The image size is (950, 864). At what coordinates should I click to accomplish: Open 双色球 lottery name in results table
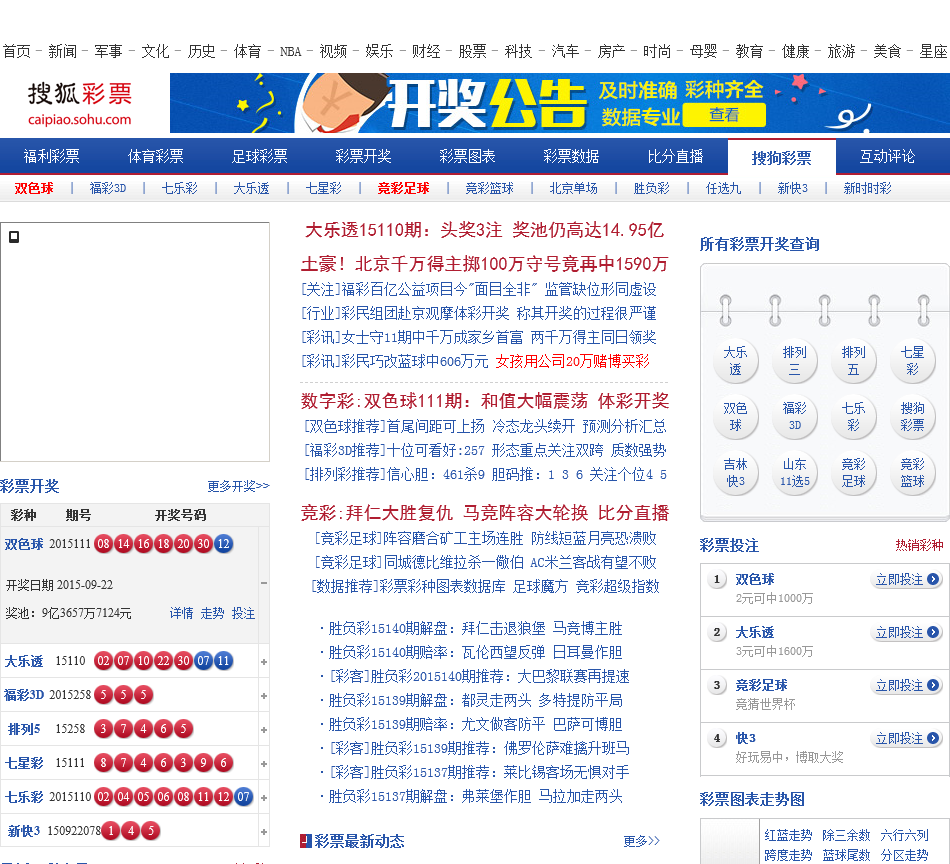click(24, 544)
